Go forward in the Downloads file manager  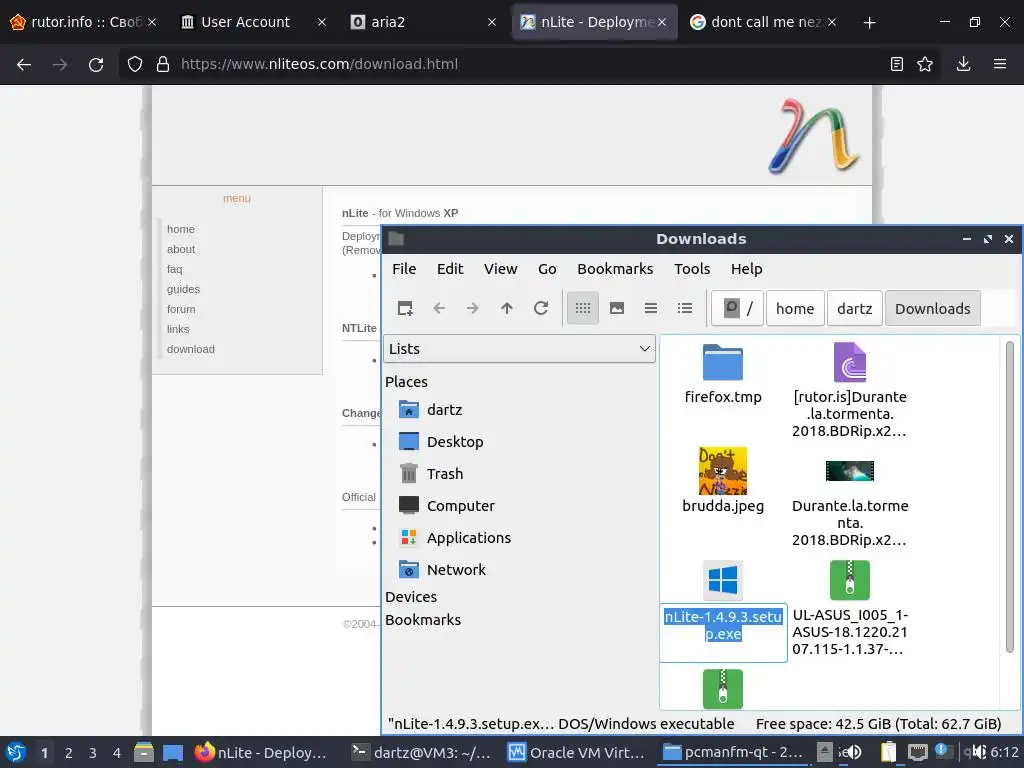(x=473, y=308)
